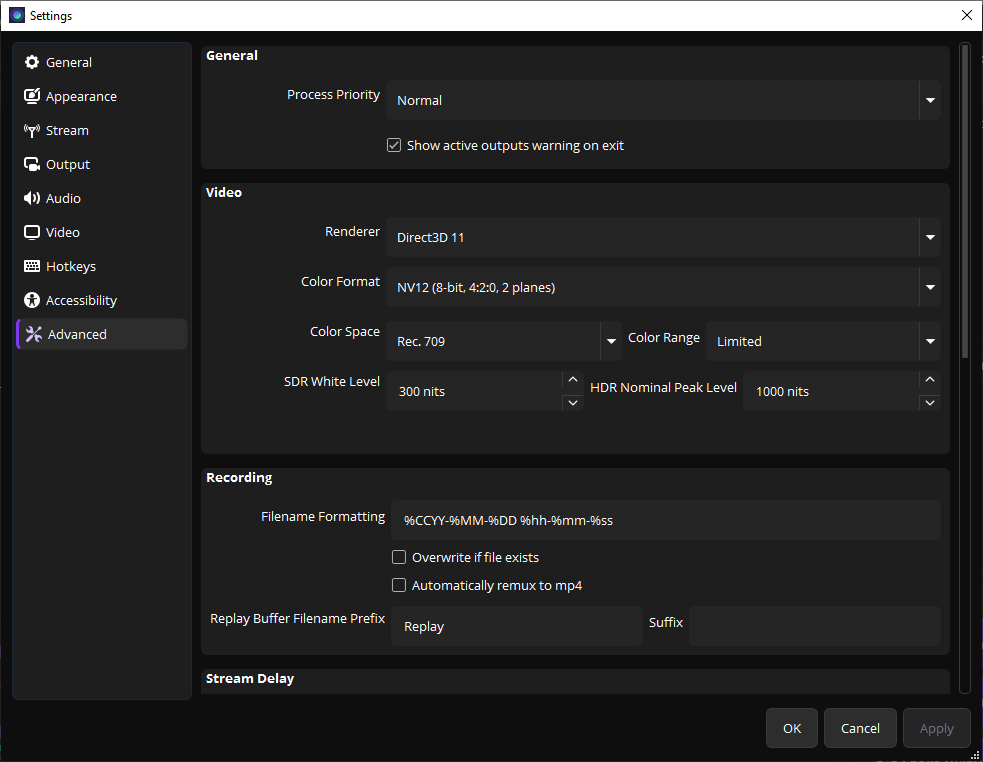Click the Stream Delay section heading

pos(250,679)
